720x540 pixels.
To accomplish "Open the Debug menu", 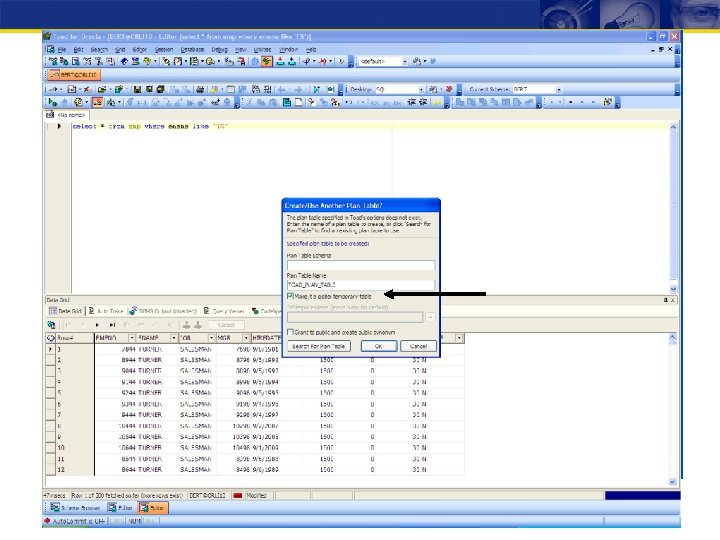I will pos(219,50).
